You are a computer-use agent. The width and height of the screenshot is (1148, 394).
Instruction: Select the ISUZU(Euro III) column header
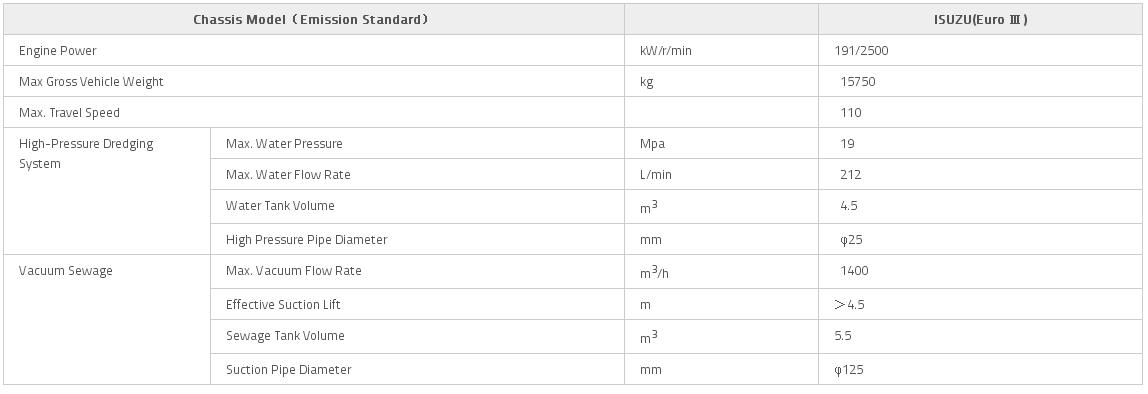(x=981, y=20)
